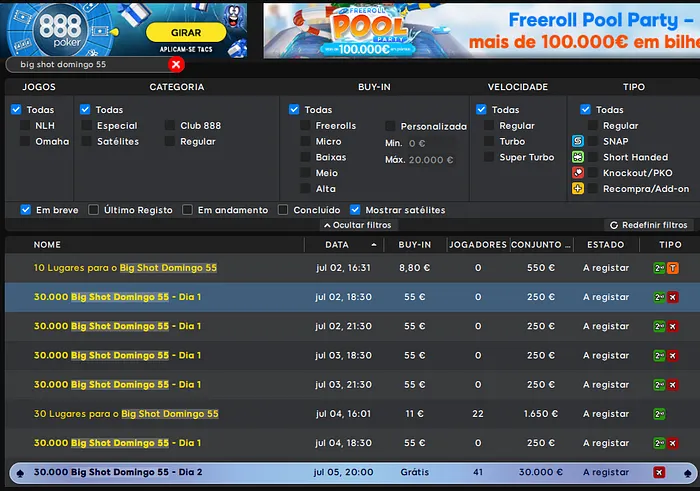Image resolution: width=700 pixels, height=491 pixels.
Task: Click sort arrow on DATA column
Action: tap(374, 245)
